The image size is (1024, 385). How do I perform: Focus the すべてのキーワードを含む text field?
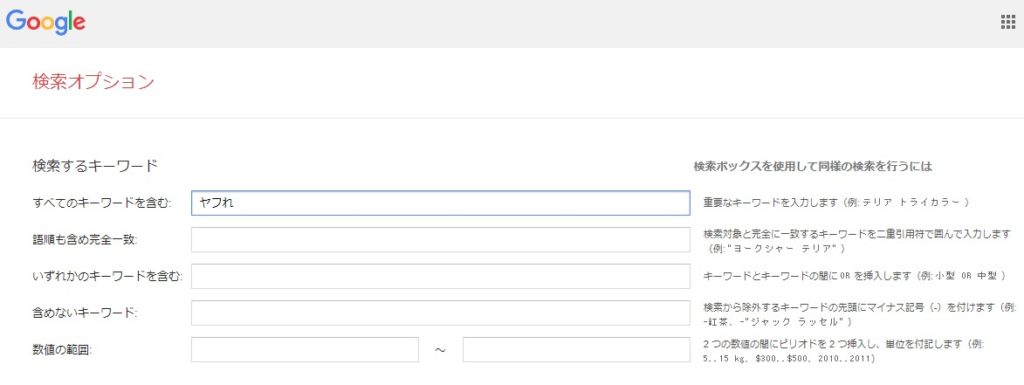pyautogui.click(x=440, y=203)
